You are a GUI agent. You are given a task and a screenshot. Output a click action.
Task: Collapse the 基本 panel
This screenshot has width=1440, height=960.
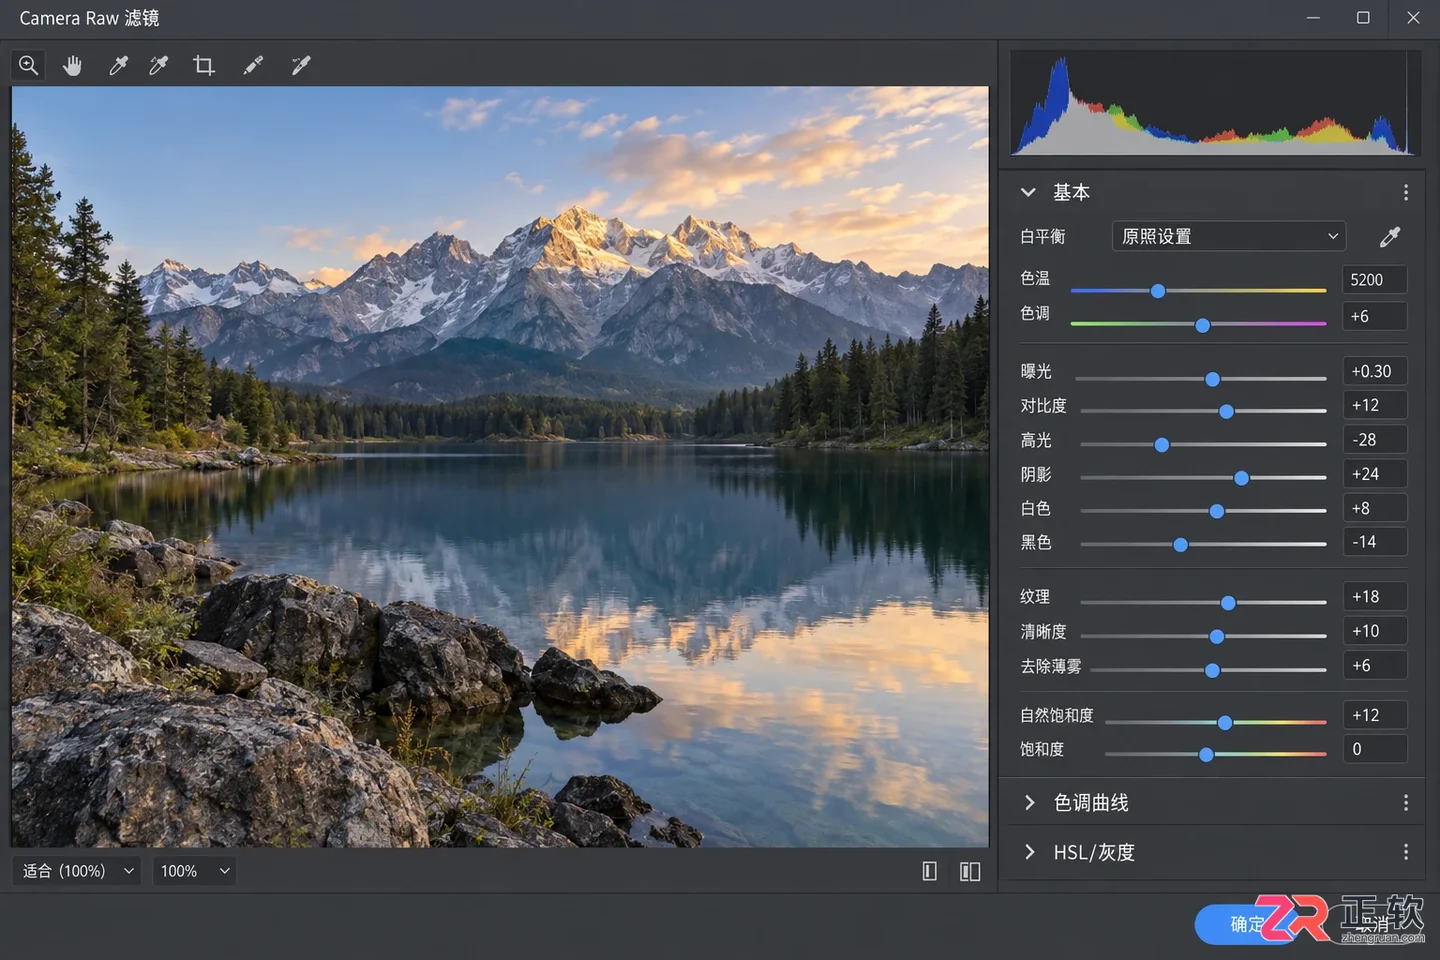[x=1028, y=192]
